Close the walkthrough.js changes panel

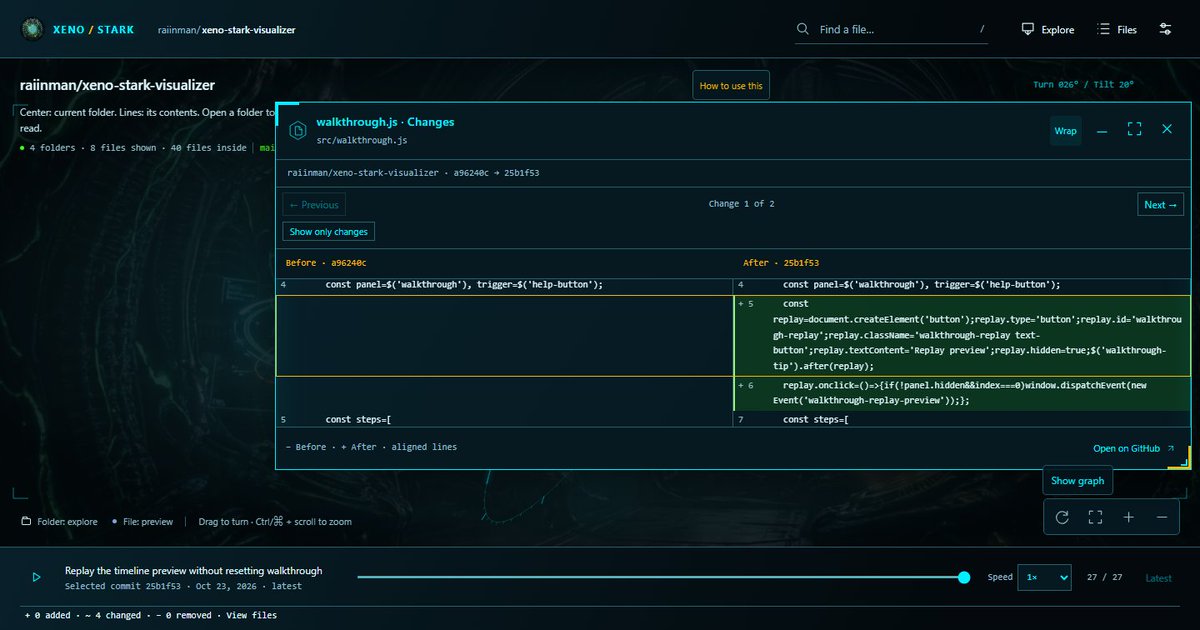(1167, 130)
